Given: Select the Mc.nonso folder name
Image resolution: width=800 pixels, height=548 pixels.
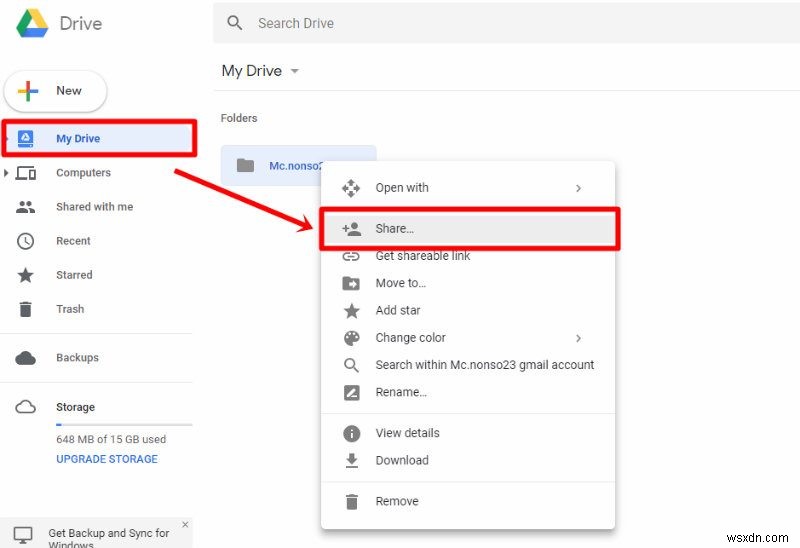Looking at the screenshot, I should point(295,166).
